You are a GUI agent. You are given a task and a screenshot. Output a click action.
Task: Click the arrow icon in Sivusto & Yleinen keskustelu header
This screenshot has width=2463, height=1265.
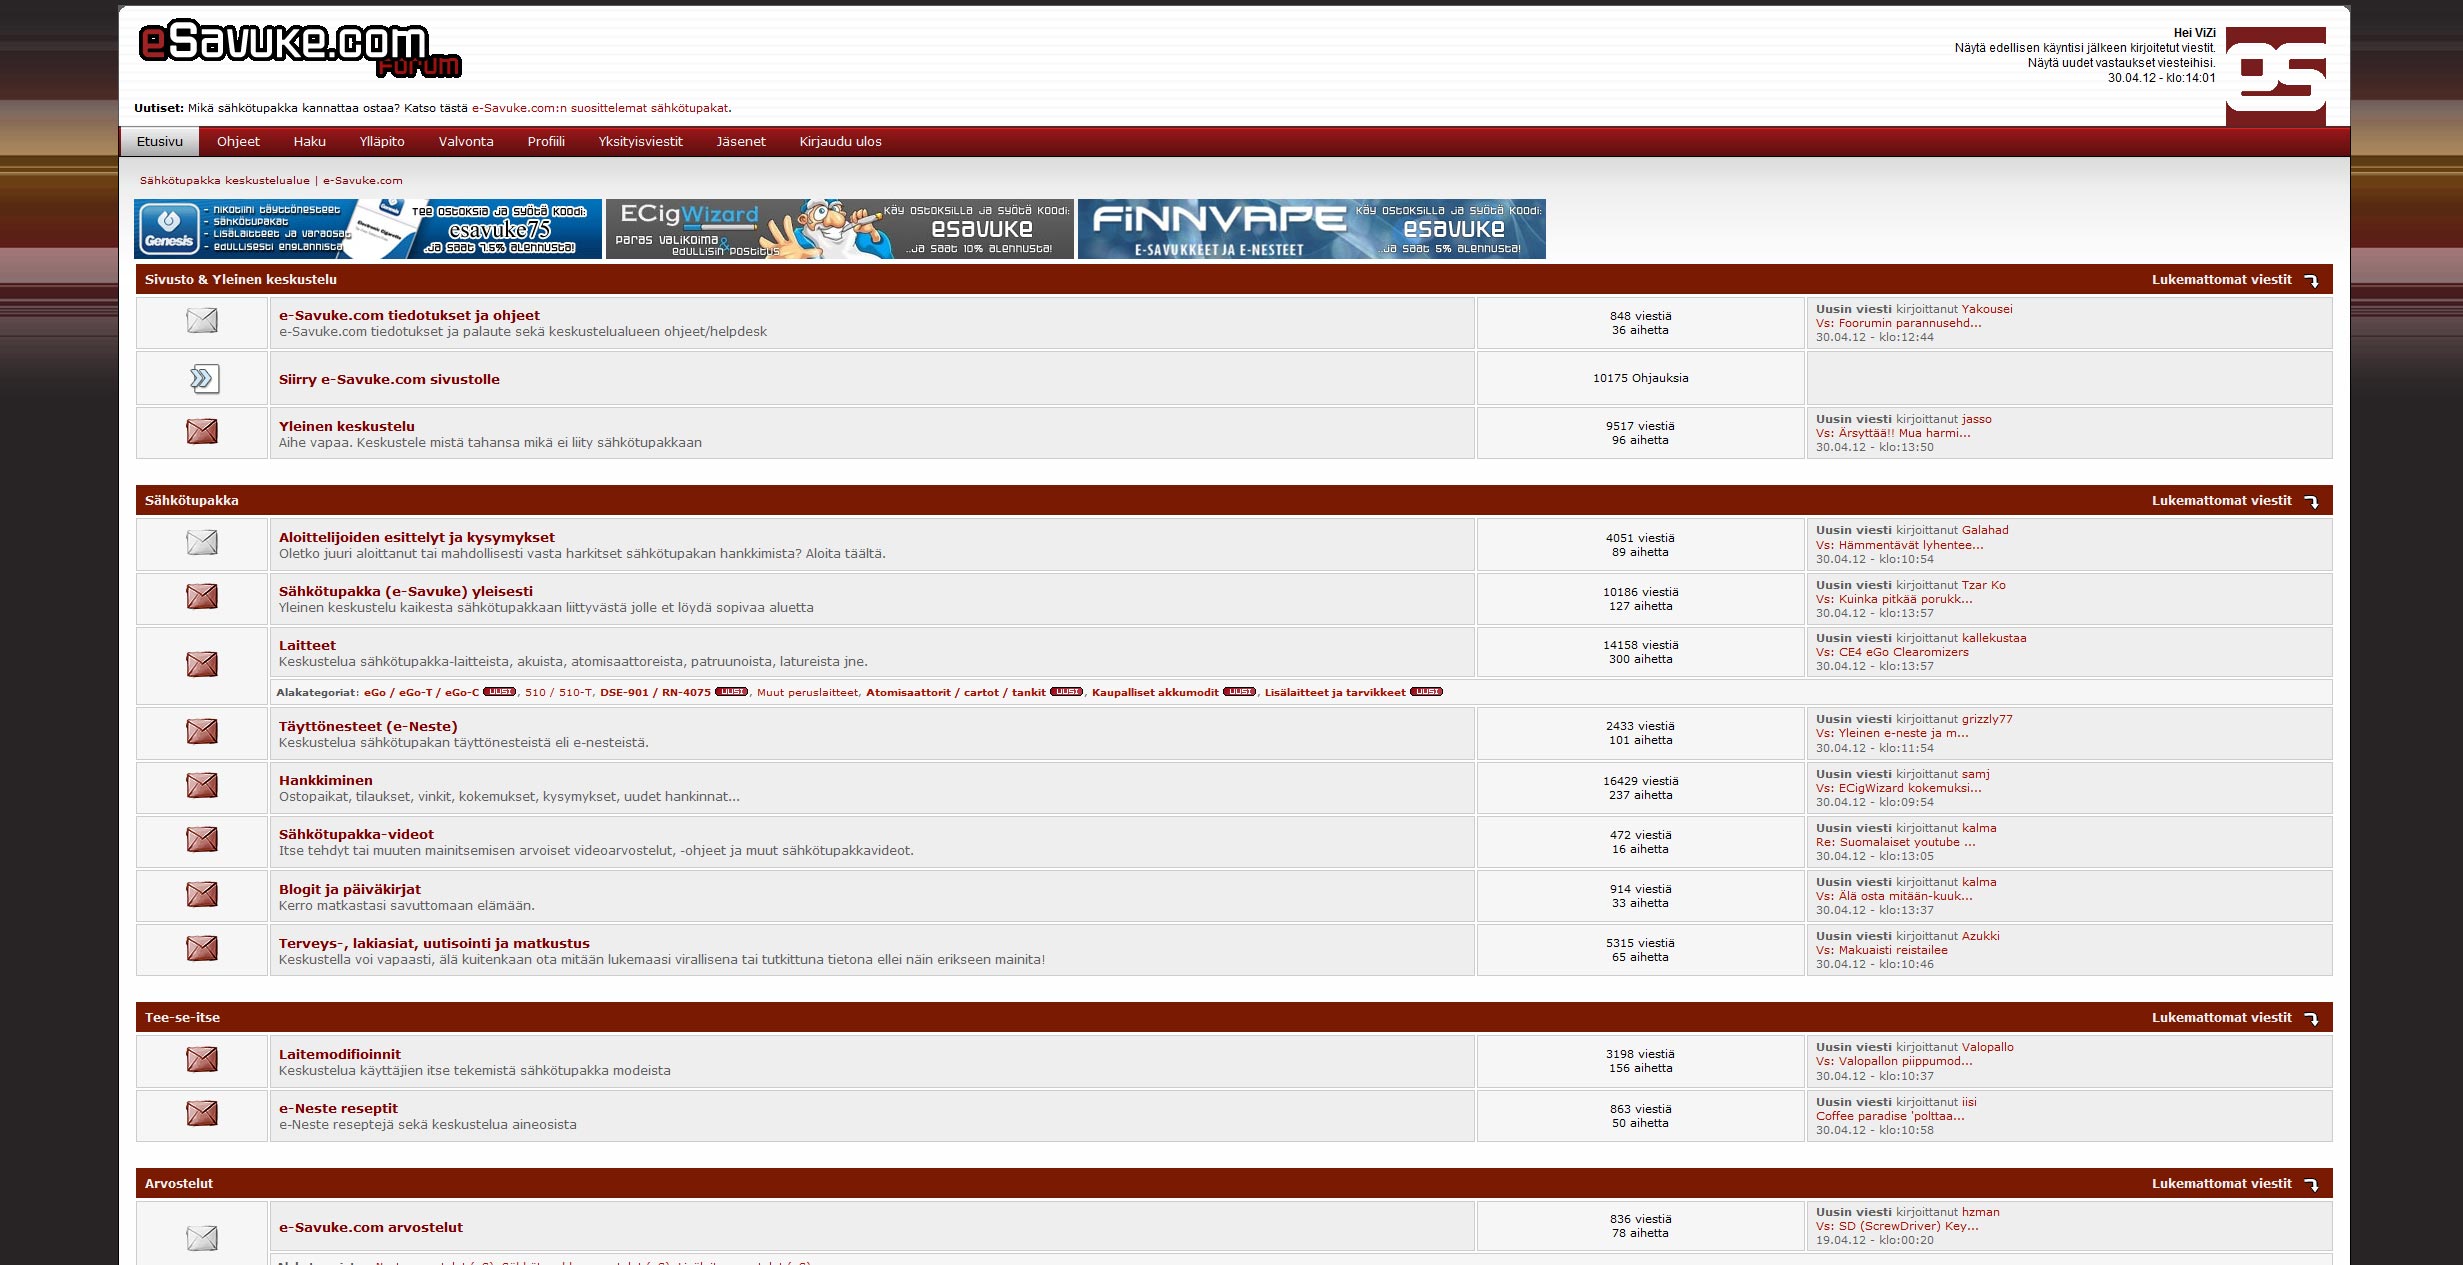2311,280
